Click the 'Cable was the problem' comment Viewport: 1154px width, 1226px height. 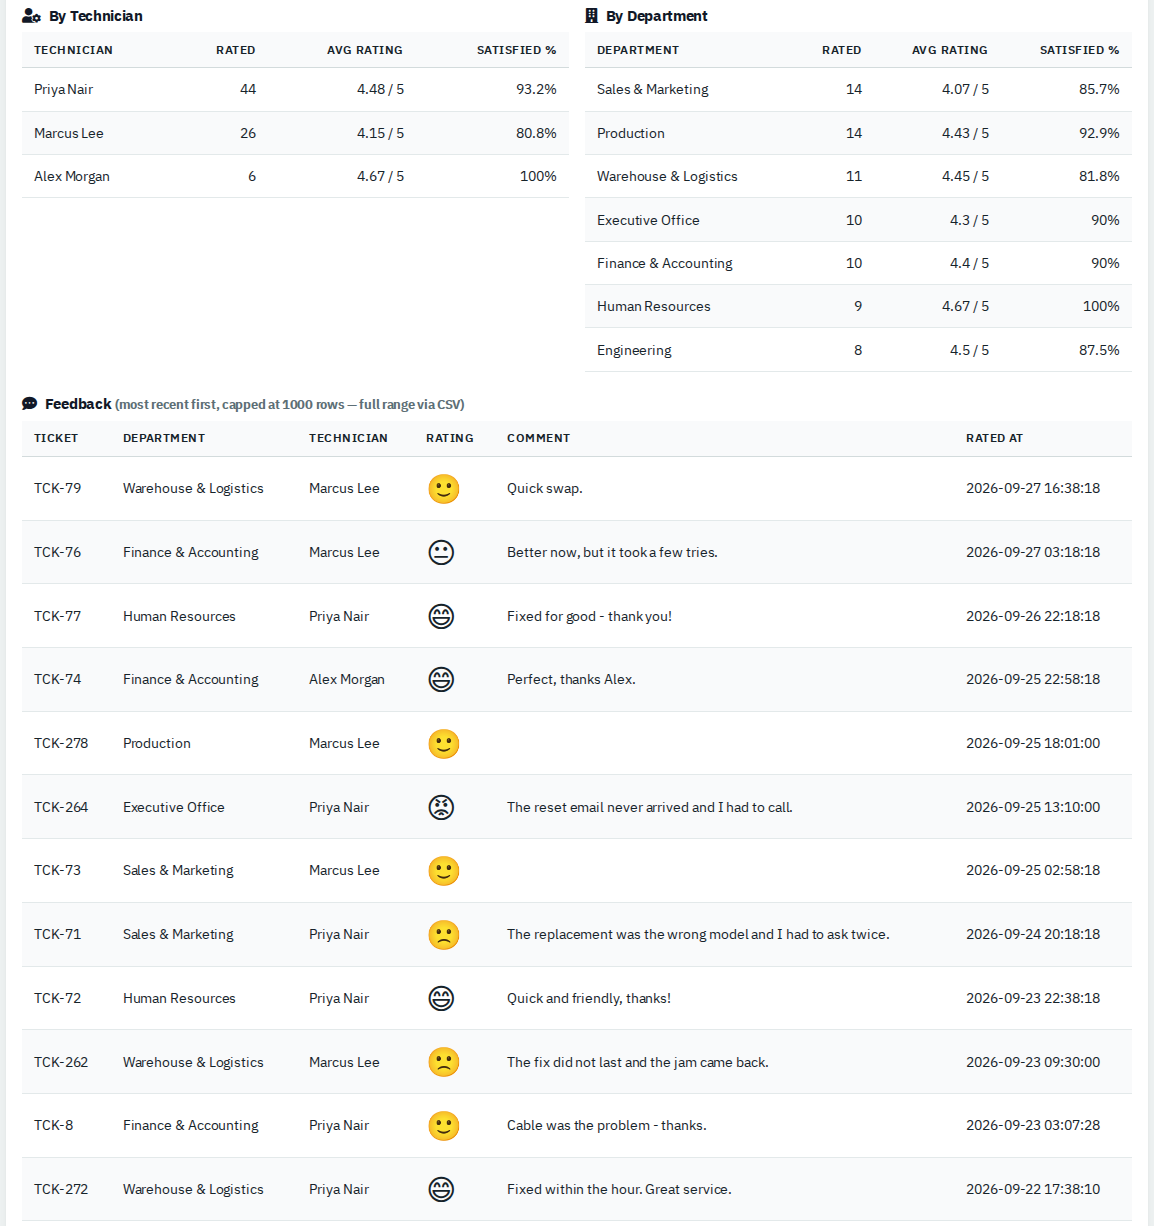coord(607,1125)
